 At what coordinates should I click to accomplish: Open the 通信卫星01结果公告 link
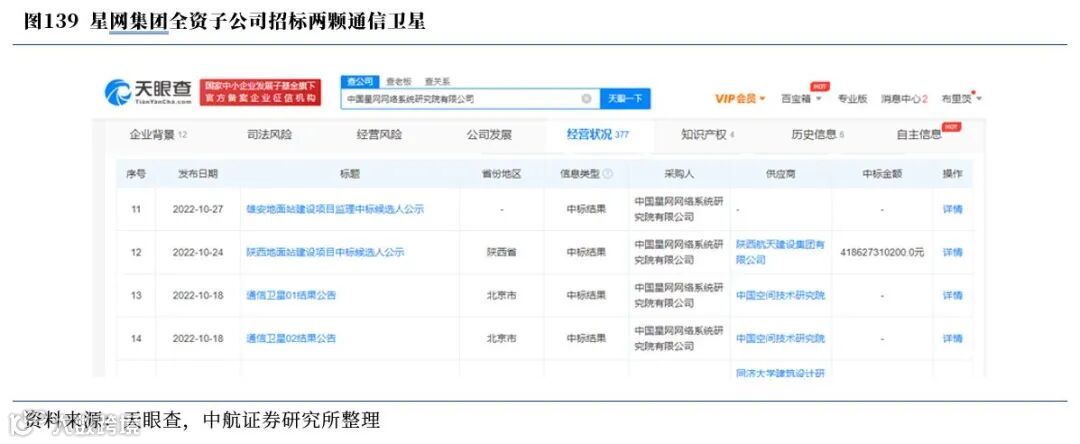point(291,295)
